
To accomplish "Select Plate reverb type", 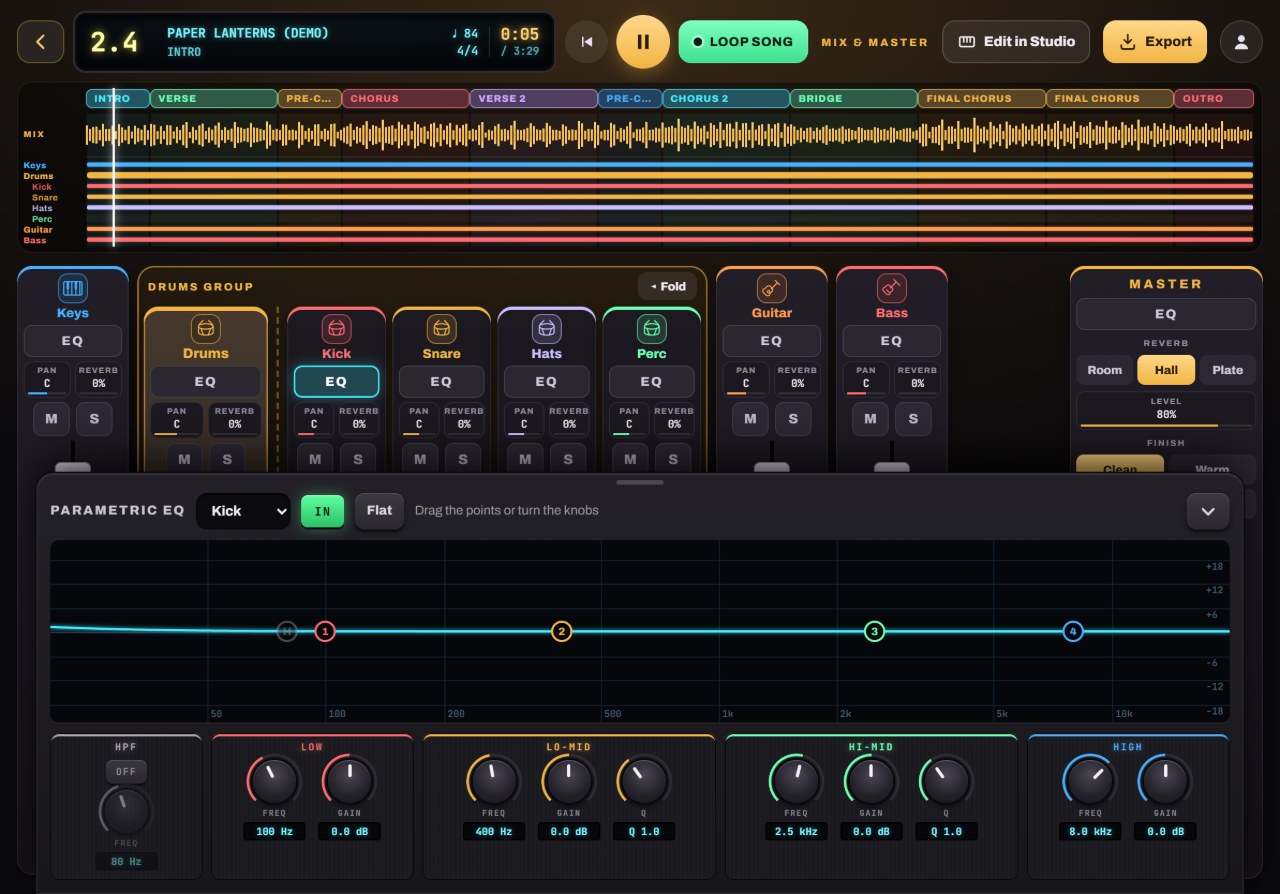I will tap(1227, 370).
